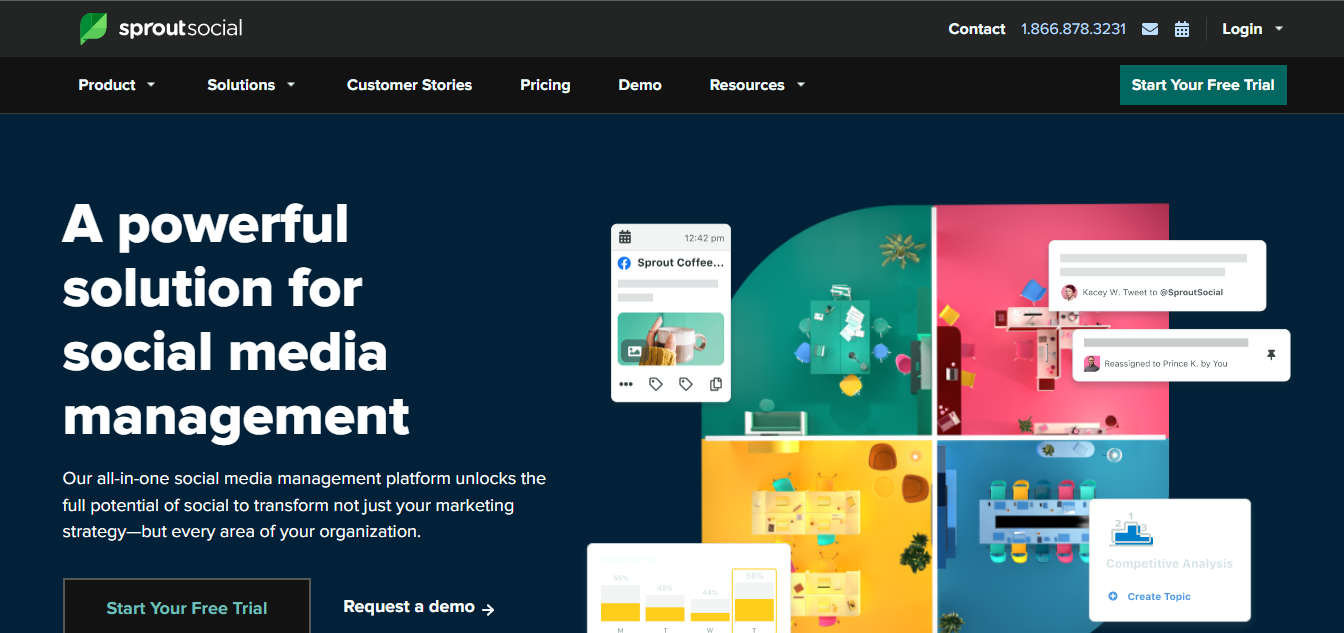This screenshot has height=633, width=1344.
Task: Go to Customer Stories
Action: [x=409, y=85]
